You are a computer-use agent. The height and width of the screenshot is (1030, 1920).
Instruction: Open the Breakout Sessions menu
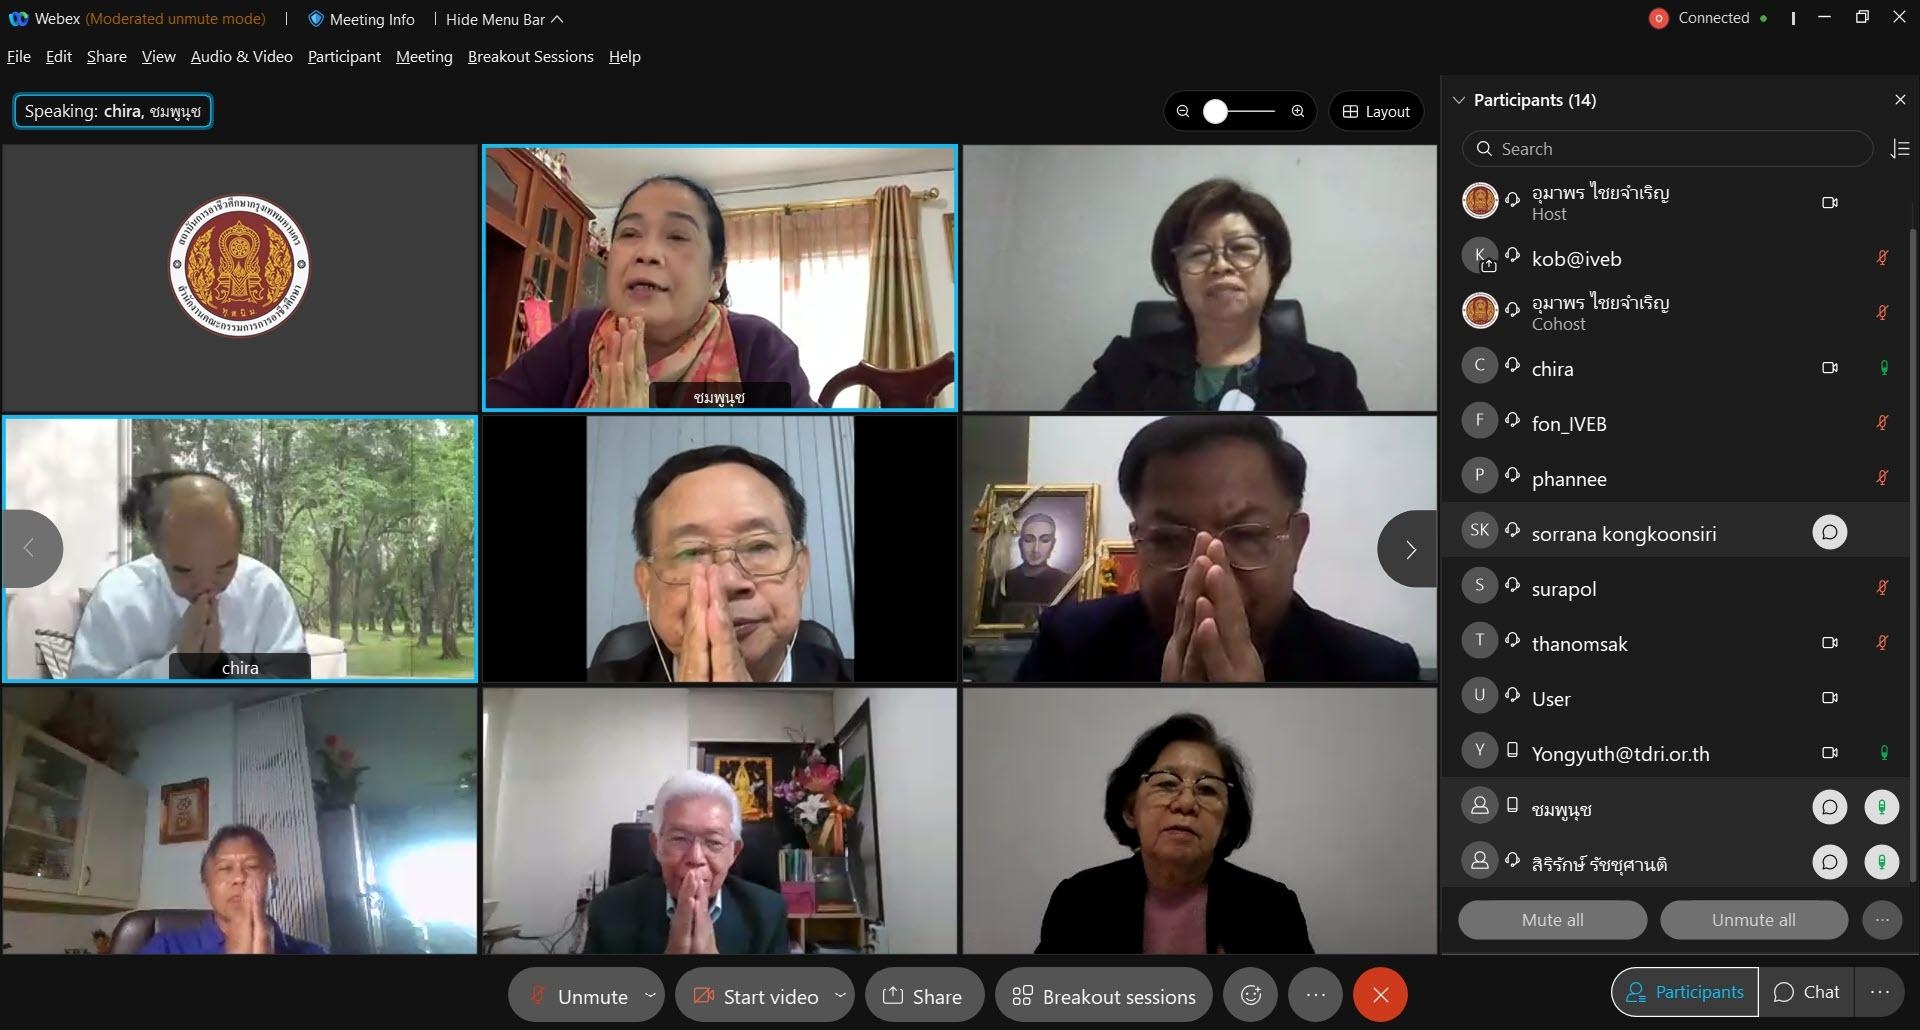(x=530, y=57)
